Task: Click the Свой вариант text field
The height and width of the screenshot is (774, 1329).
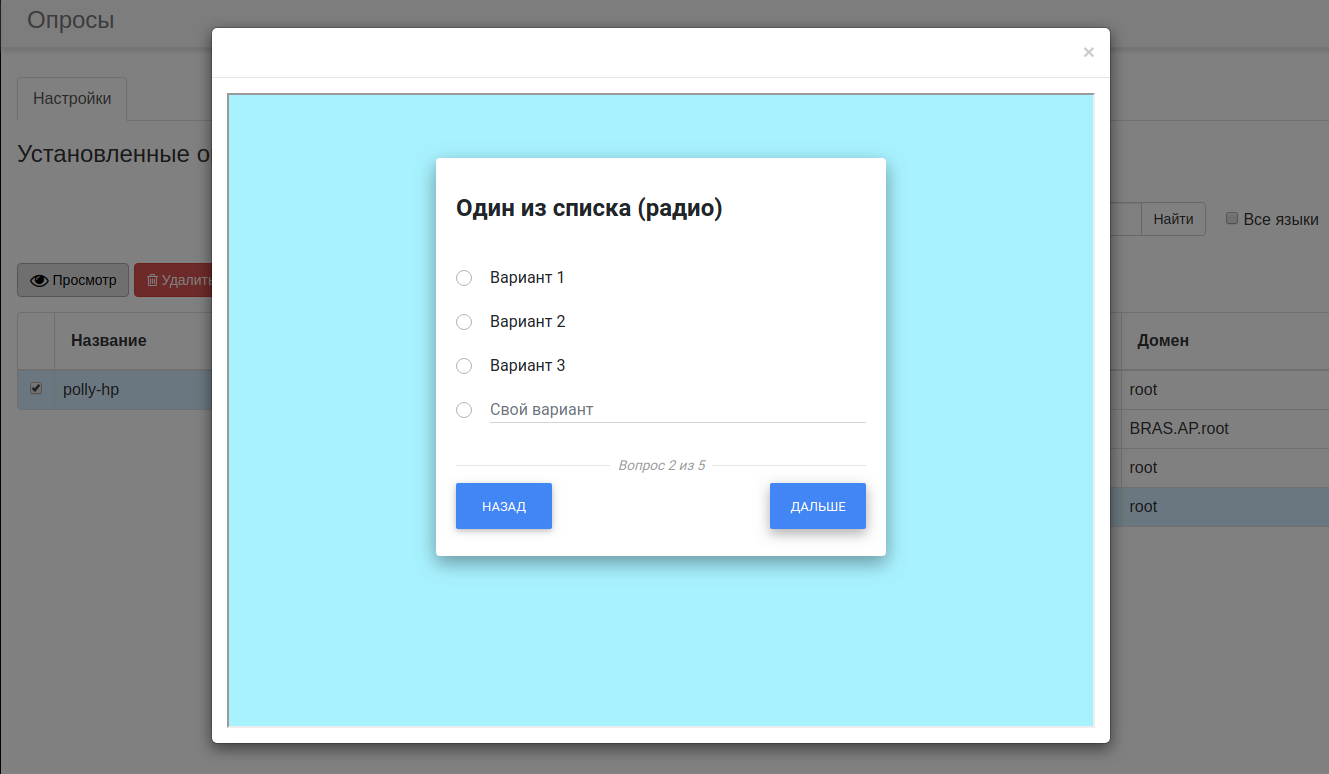Action: [x=677, y=410]
